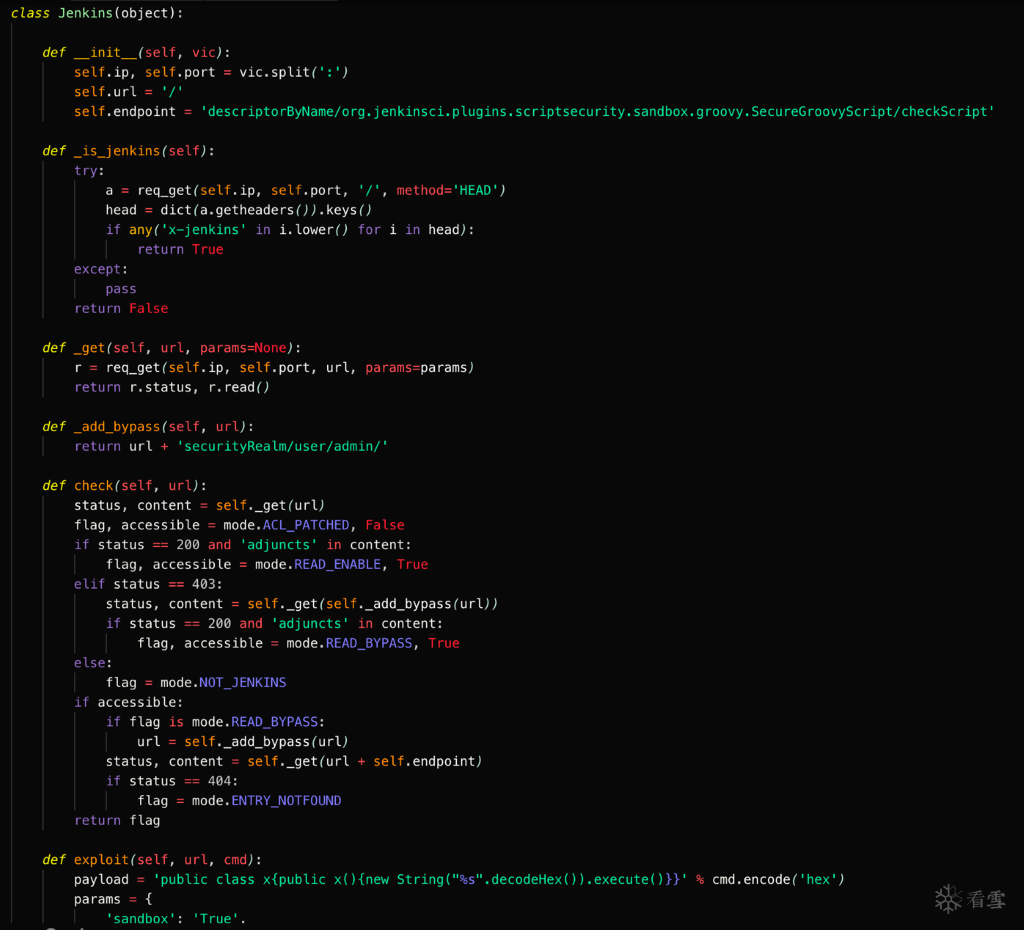Click the line with url + self.endpoint

click(x=294, y=762)
